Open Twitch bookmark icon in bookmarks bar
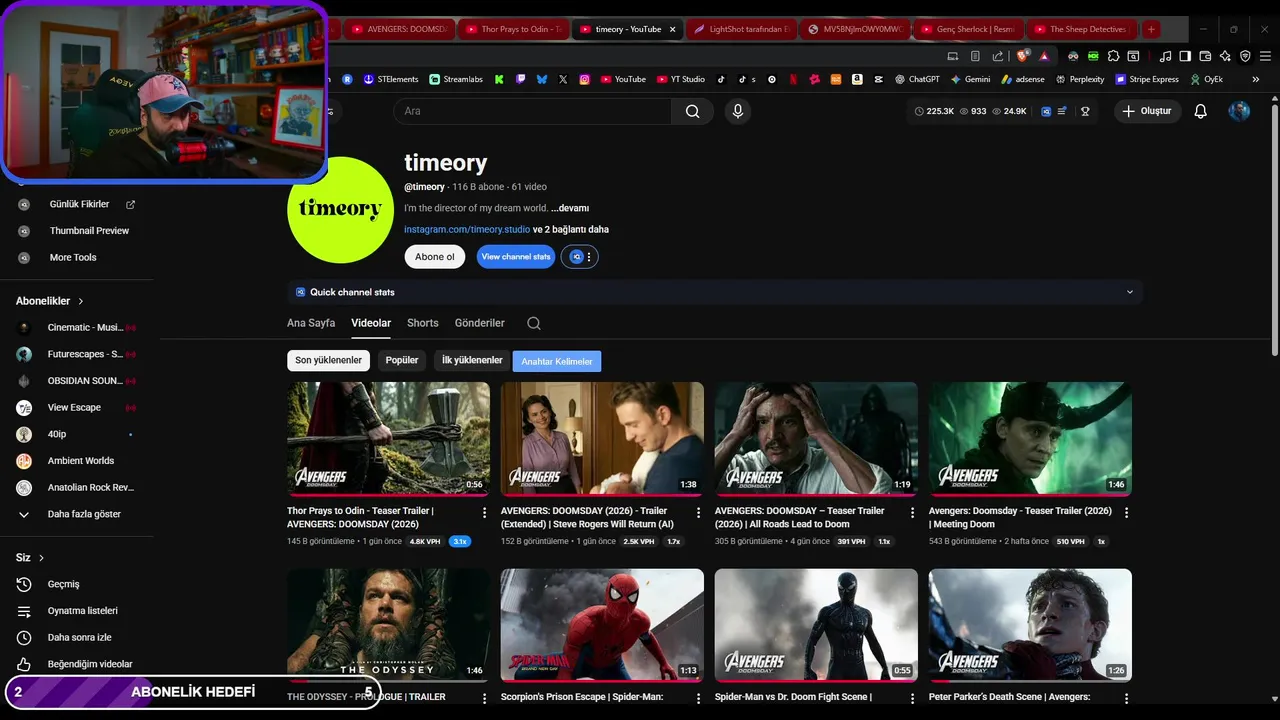Screen dimensions: 1280x720 [520, 79]
